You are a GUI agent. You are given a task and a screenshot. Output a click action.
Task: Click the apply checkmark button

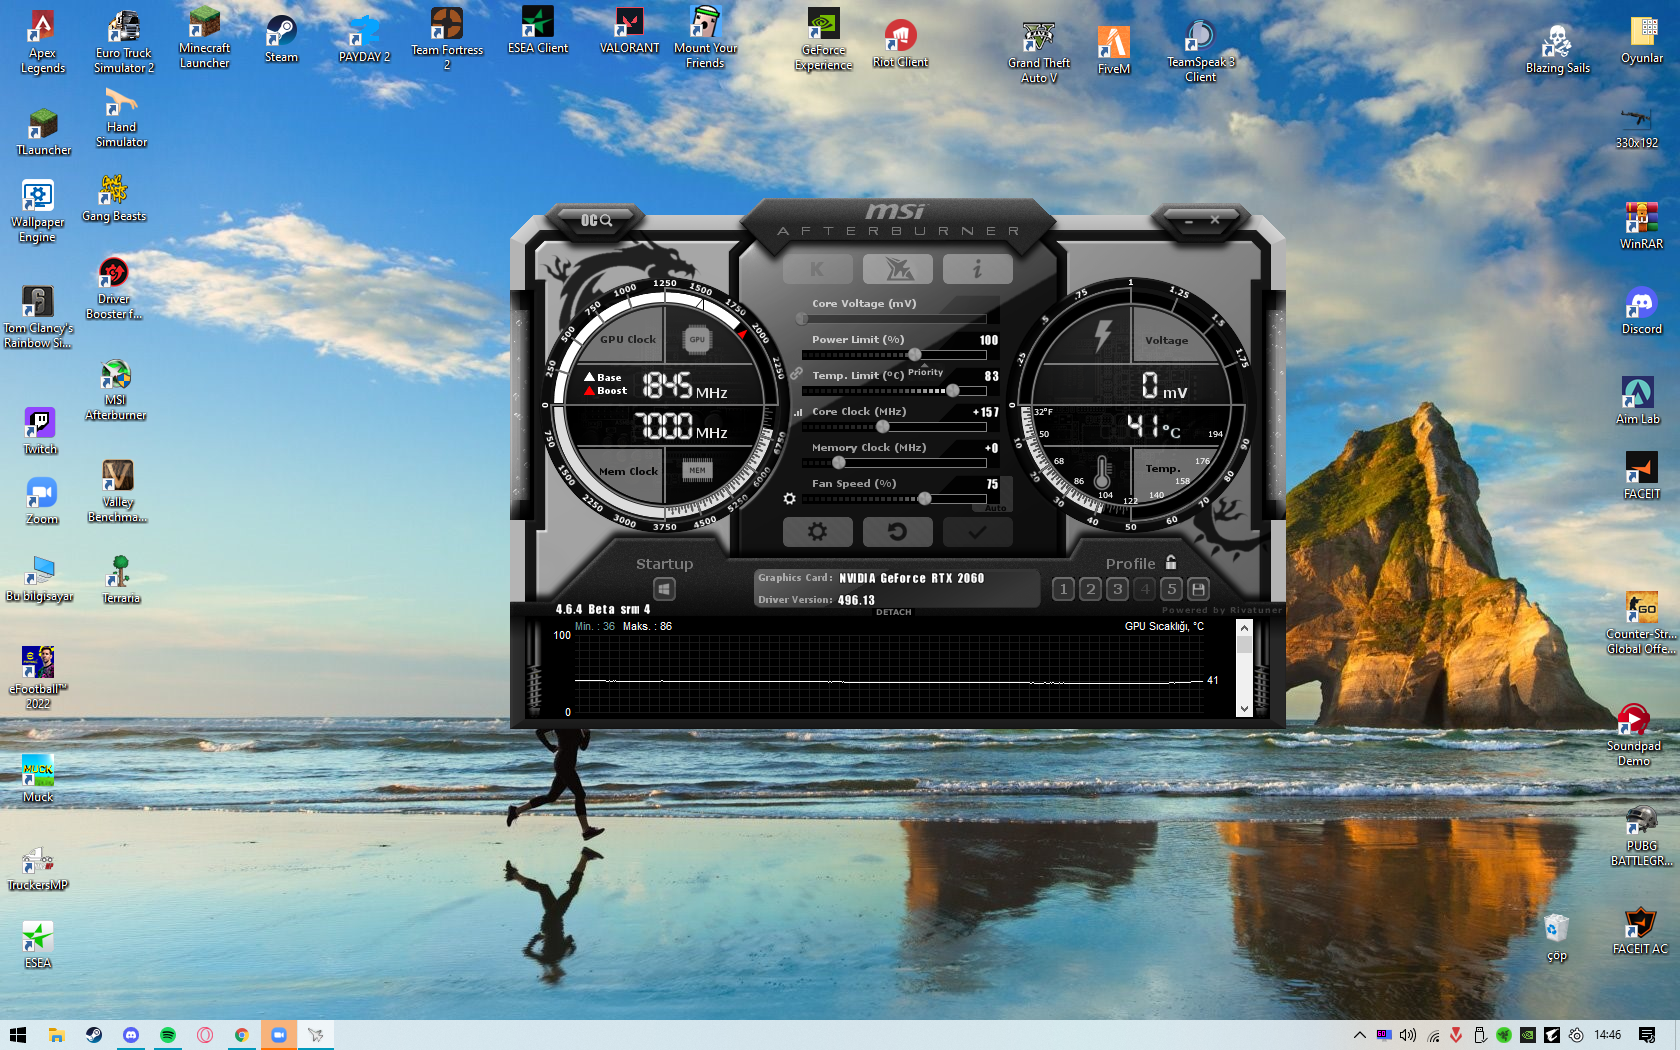click(x=977, y=532)
